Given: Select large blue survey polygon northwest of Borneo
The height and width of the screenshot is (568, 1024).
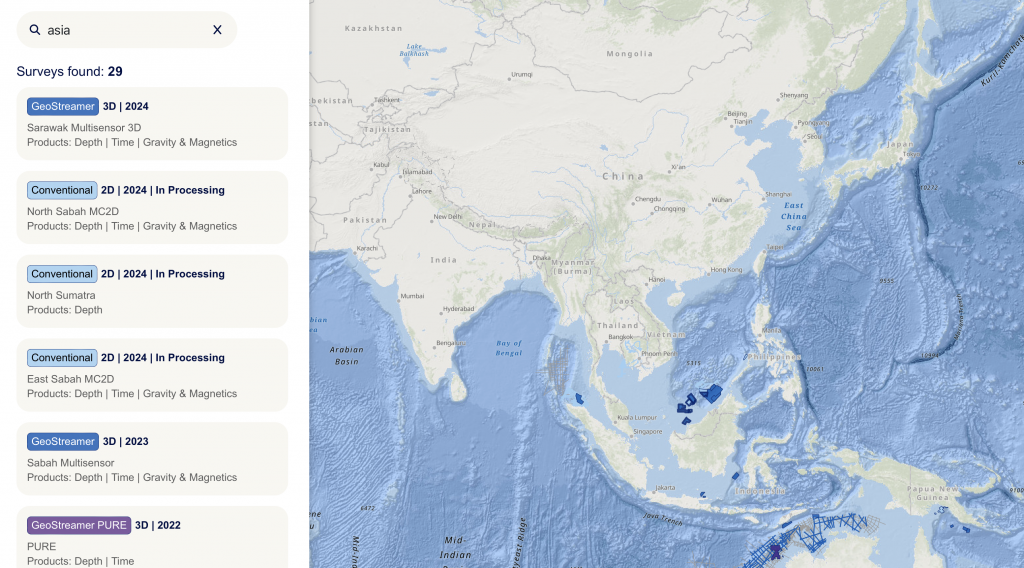Looking at the screenshot, I should [x=712, y=393].
